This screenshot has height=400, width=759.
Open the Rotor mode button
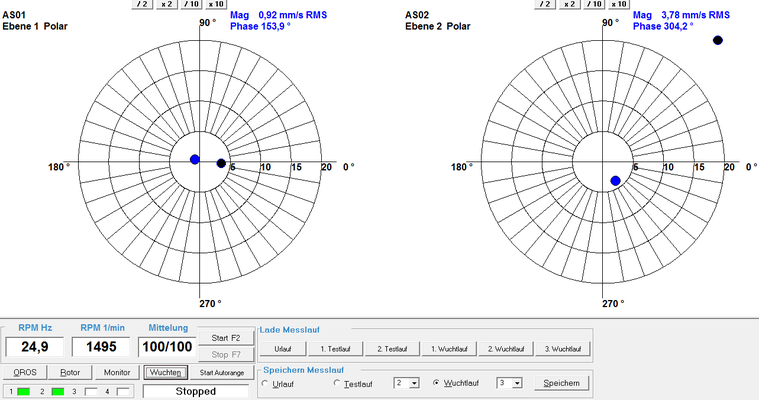click(69, 372)
